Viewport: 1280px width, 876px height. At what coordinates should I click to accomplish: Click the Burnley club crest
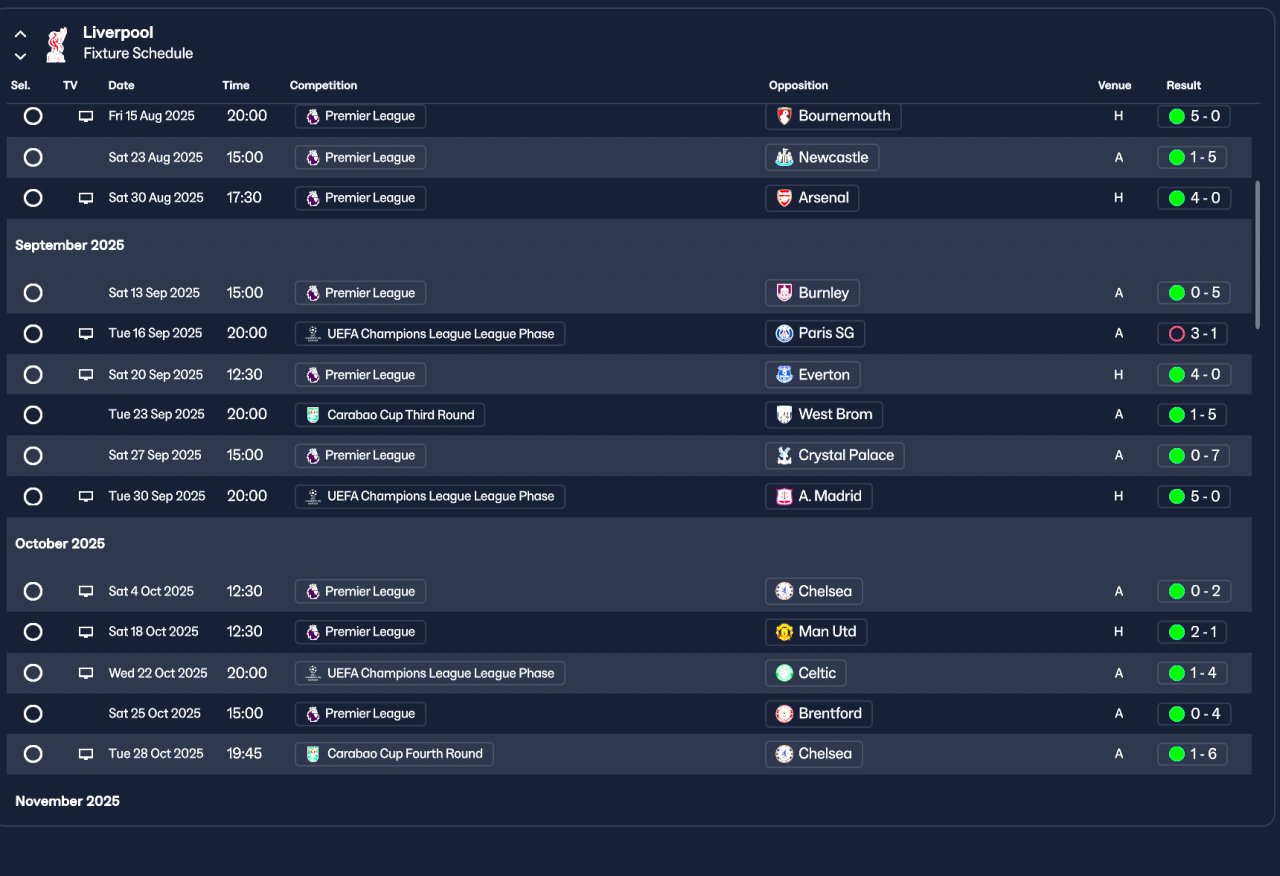785,293
